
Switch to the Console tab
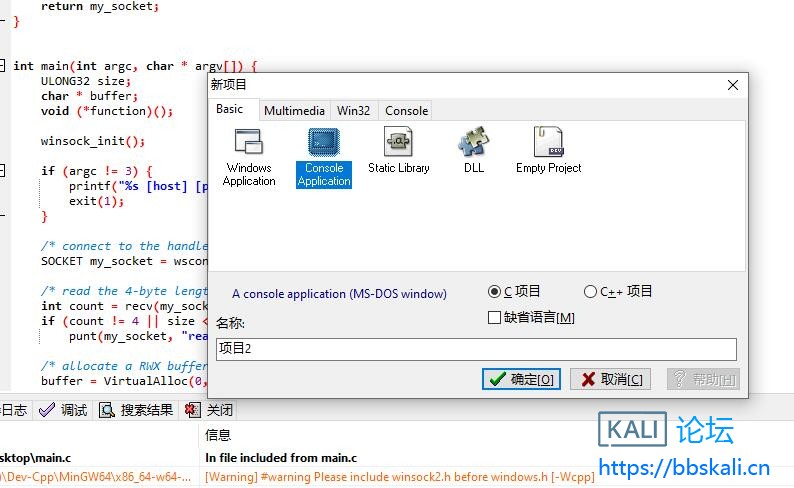(x=406, y=111)
